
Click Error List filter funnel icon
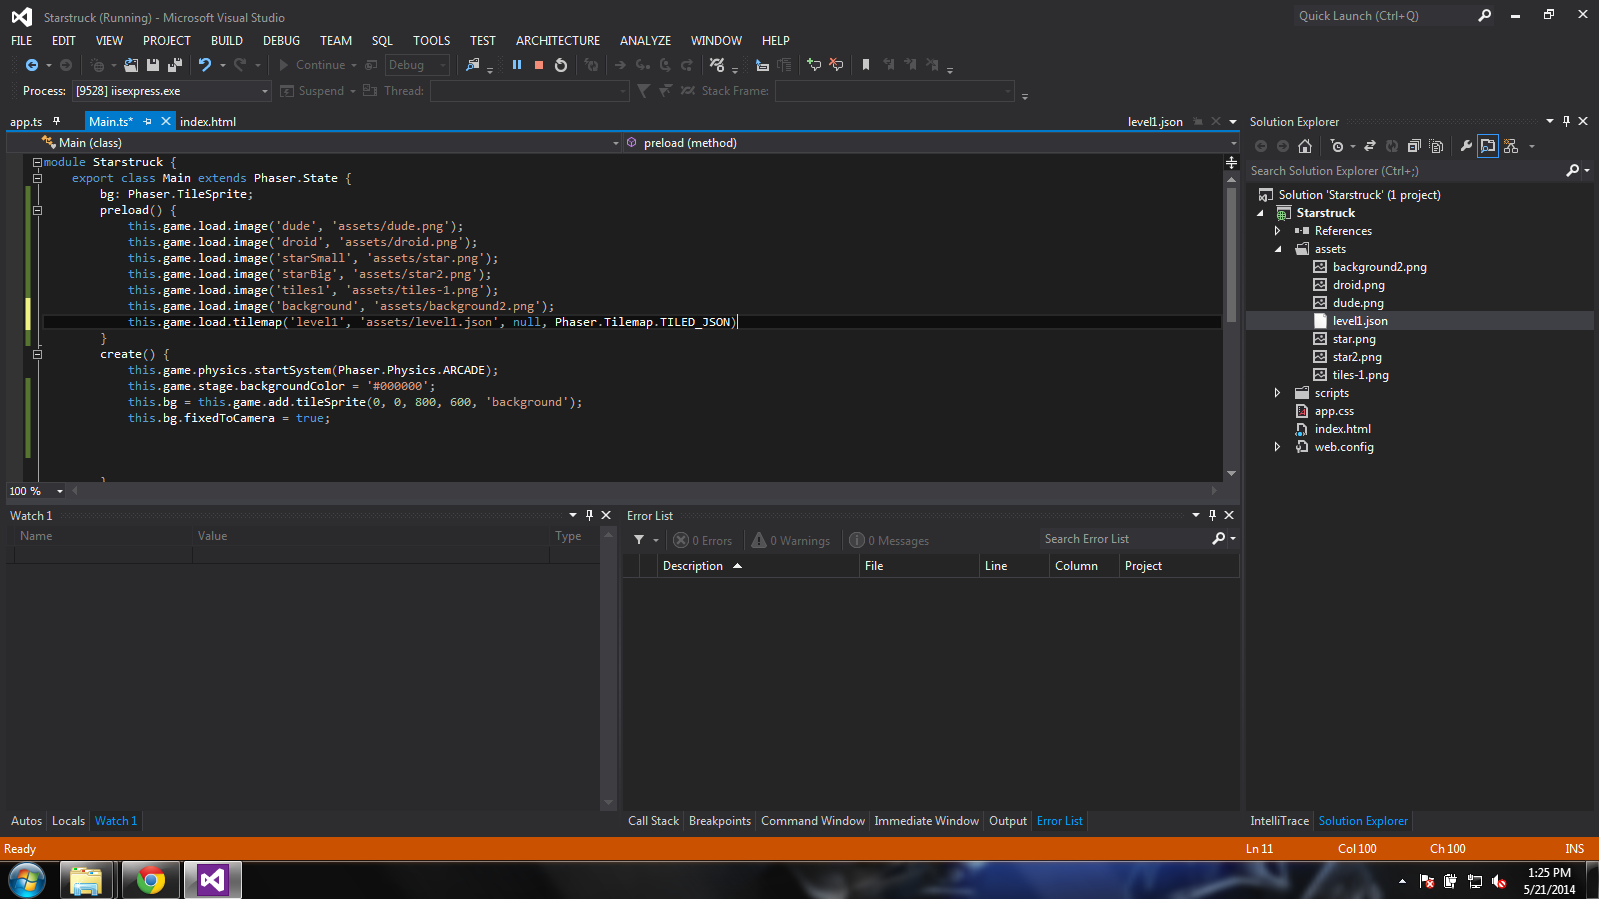click(639, 540)
